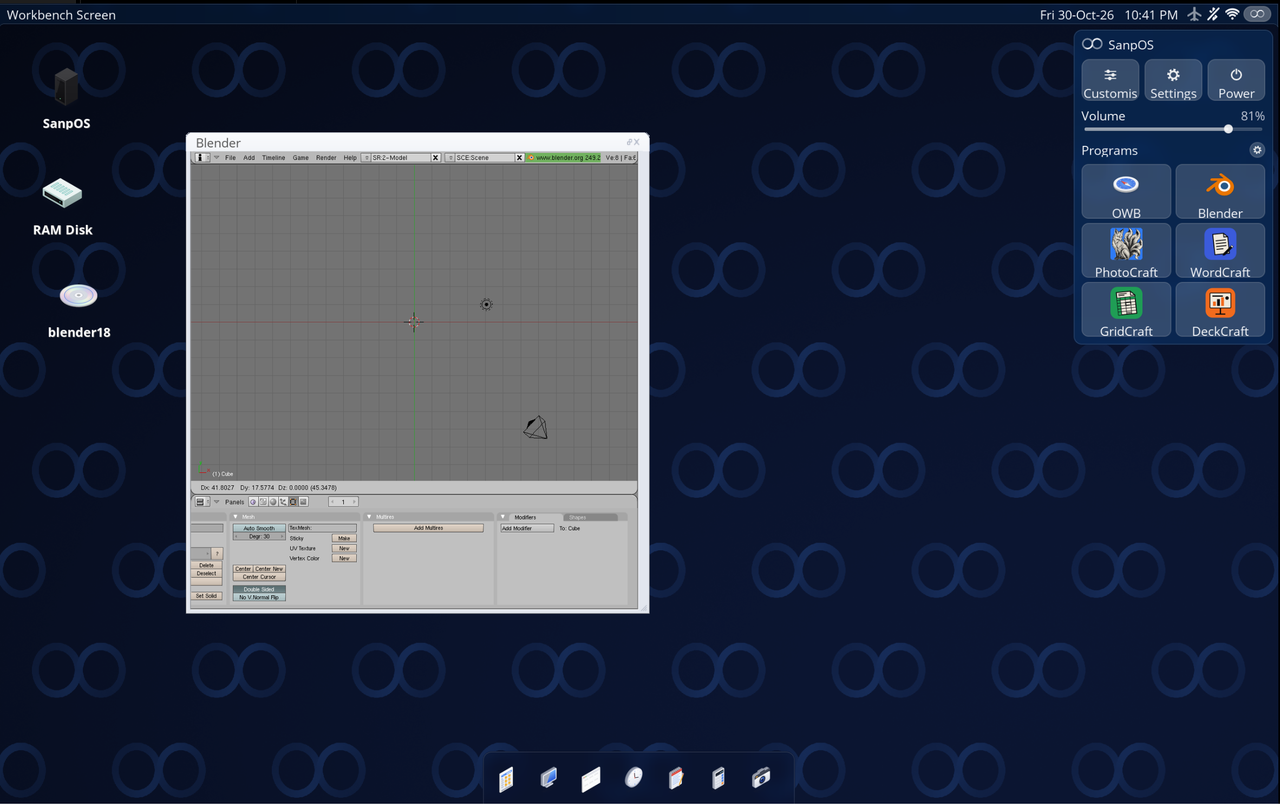Open the Blender info window-type selector

click(x=201, y=158)
